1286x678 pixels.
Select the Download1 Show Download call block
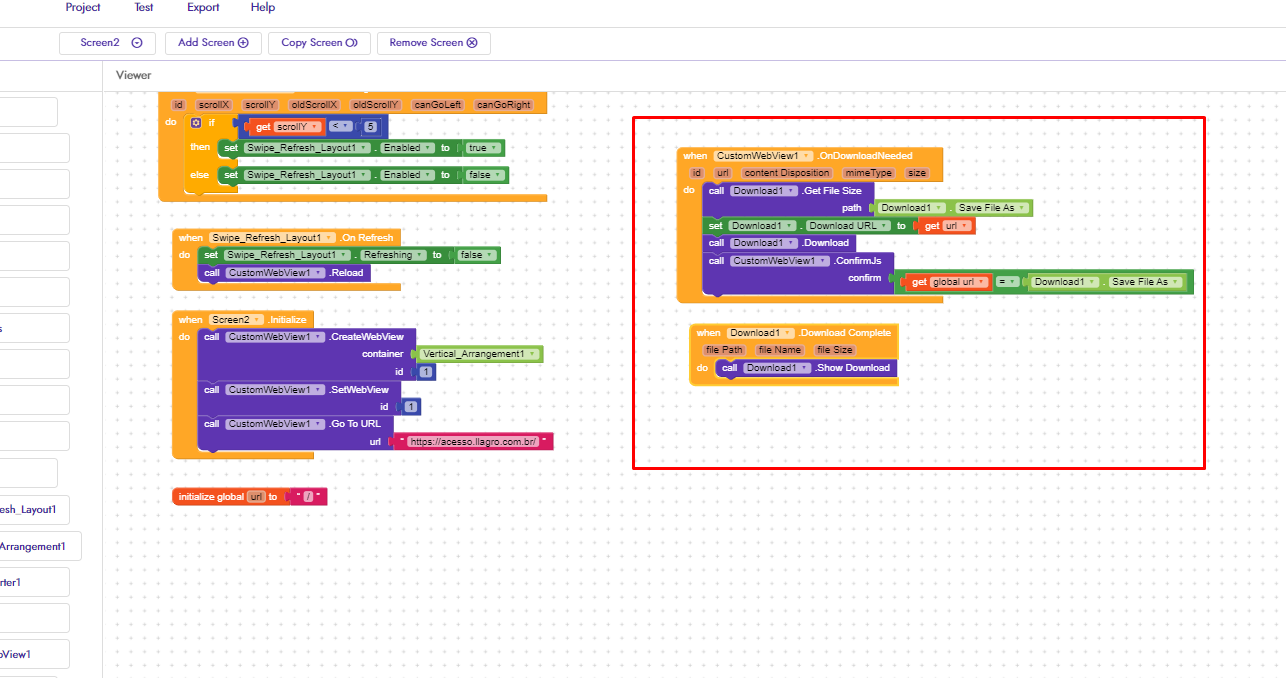(852, 368)
